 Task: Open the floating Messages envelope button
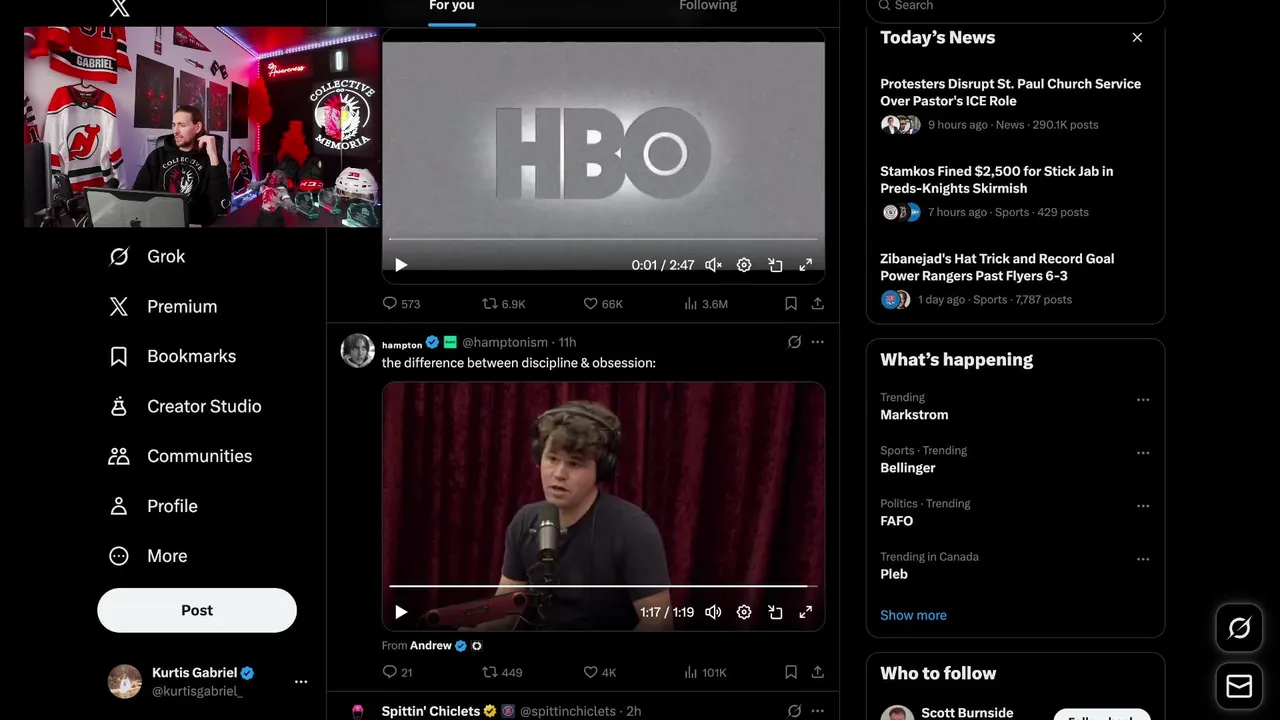coord(1239,686)
